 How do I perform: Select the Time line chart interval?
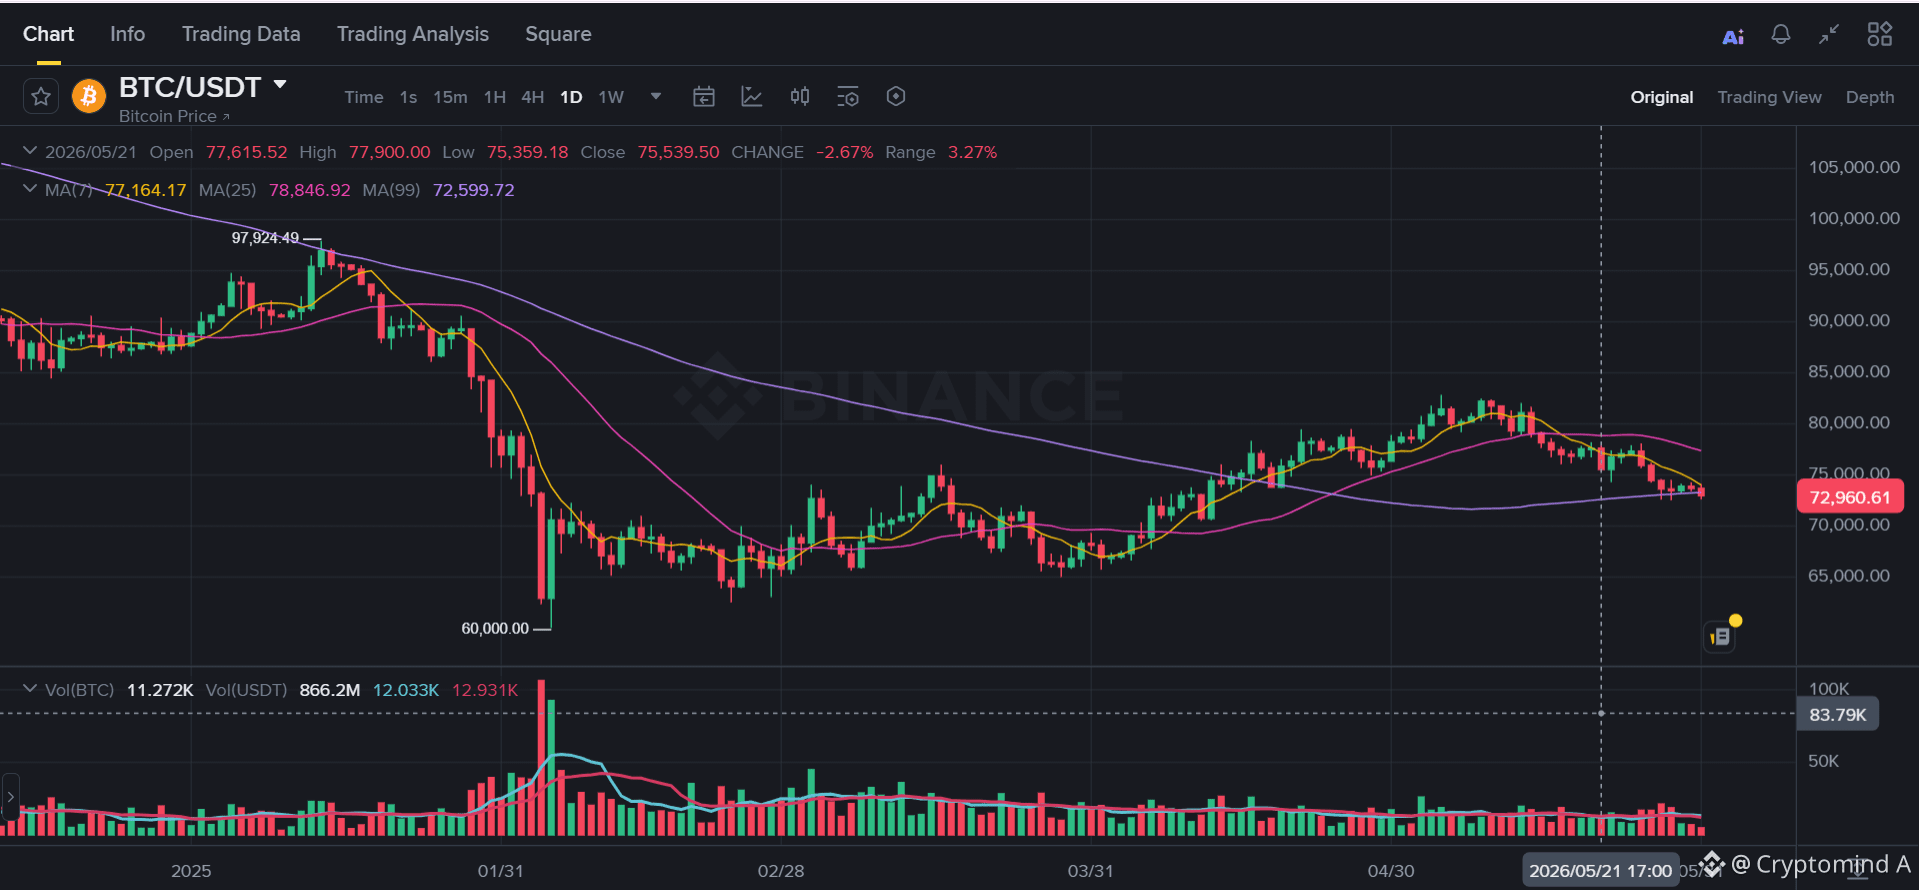(364, 97)
